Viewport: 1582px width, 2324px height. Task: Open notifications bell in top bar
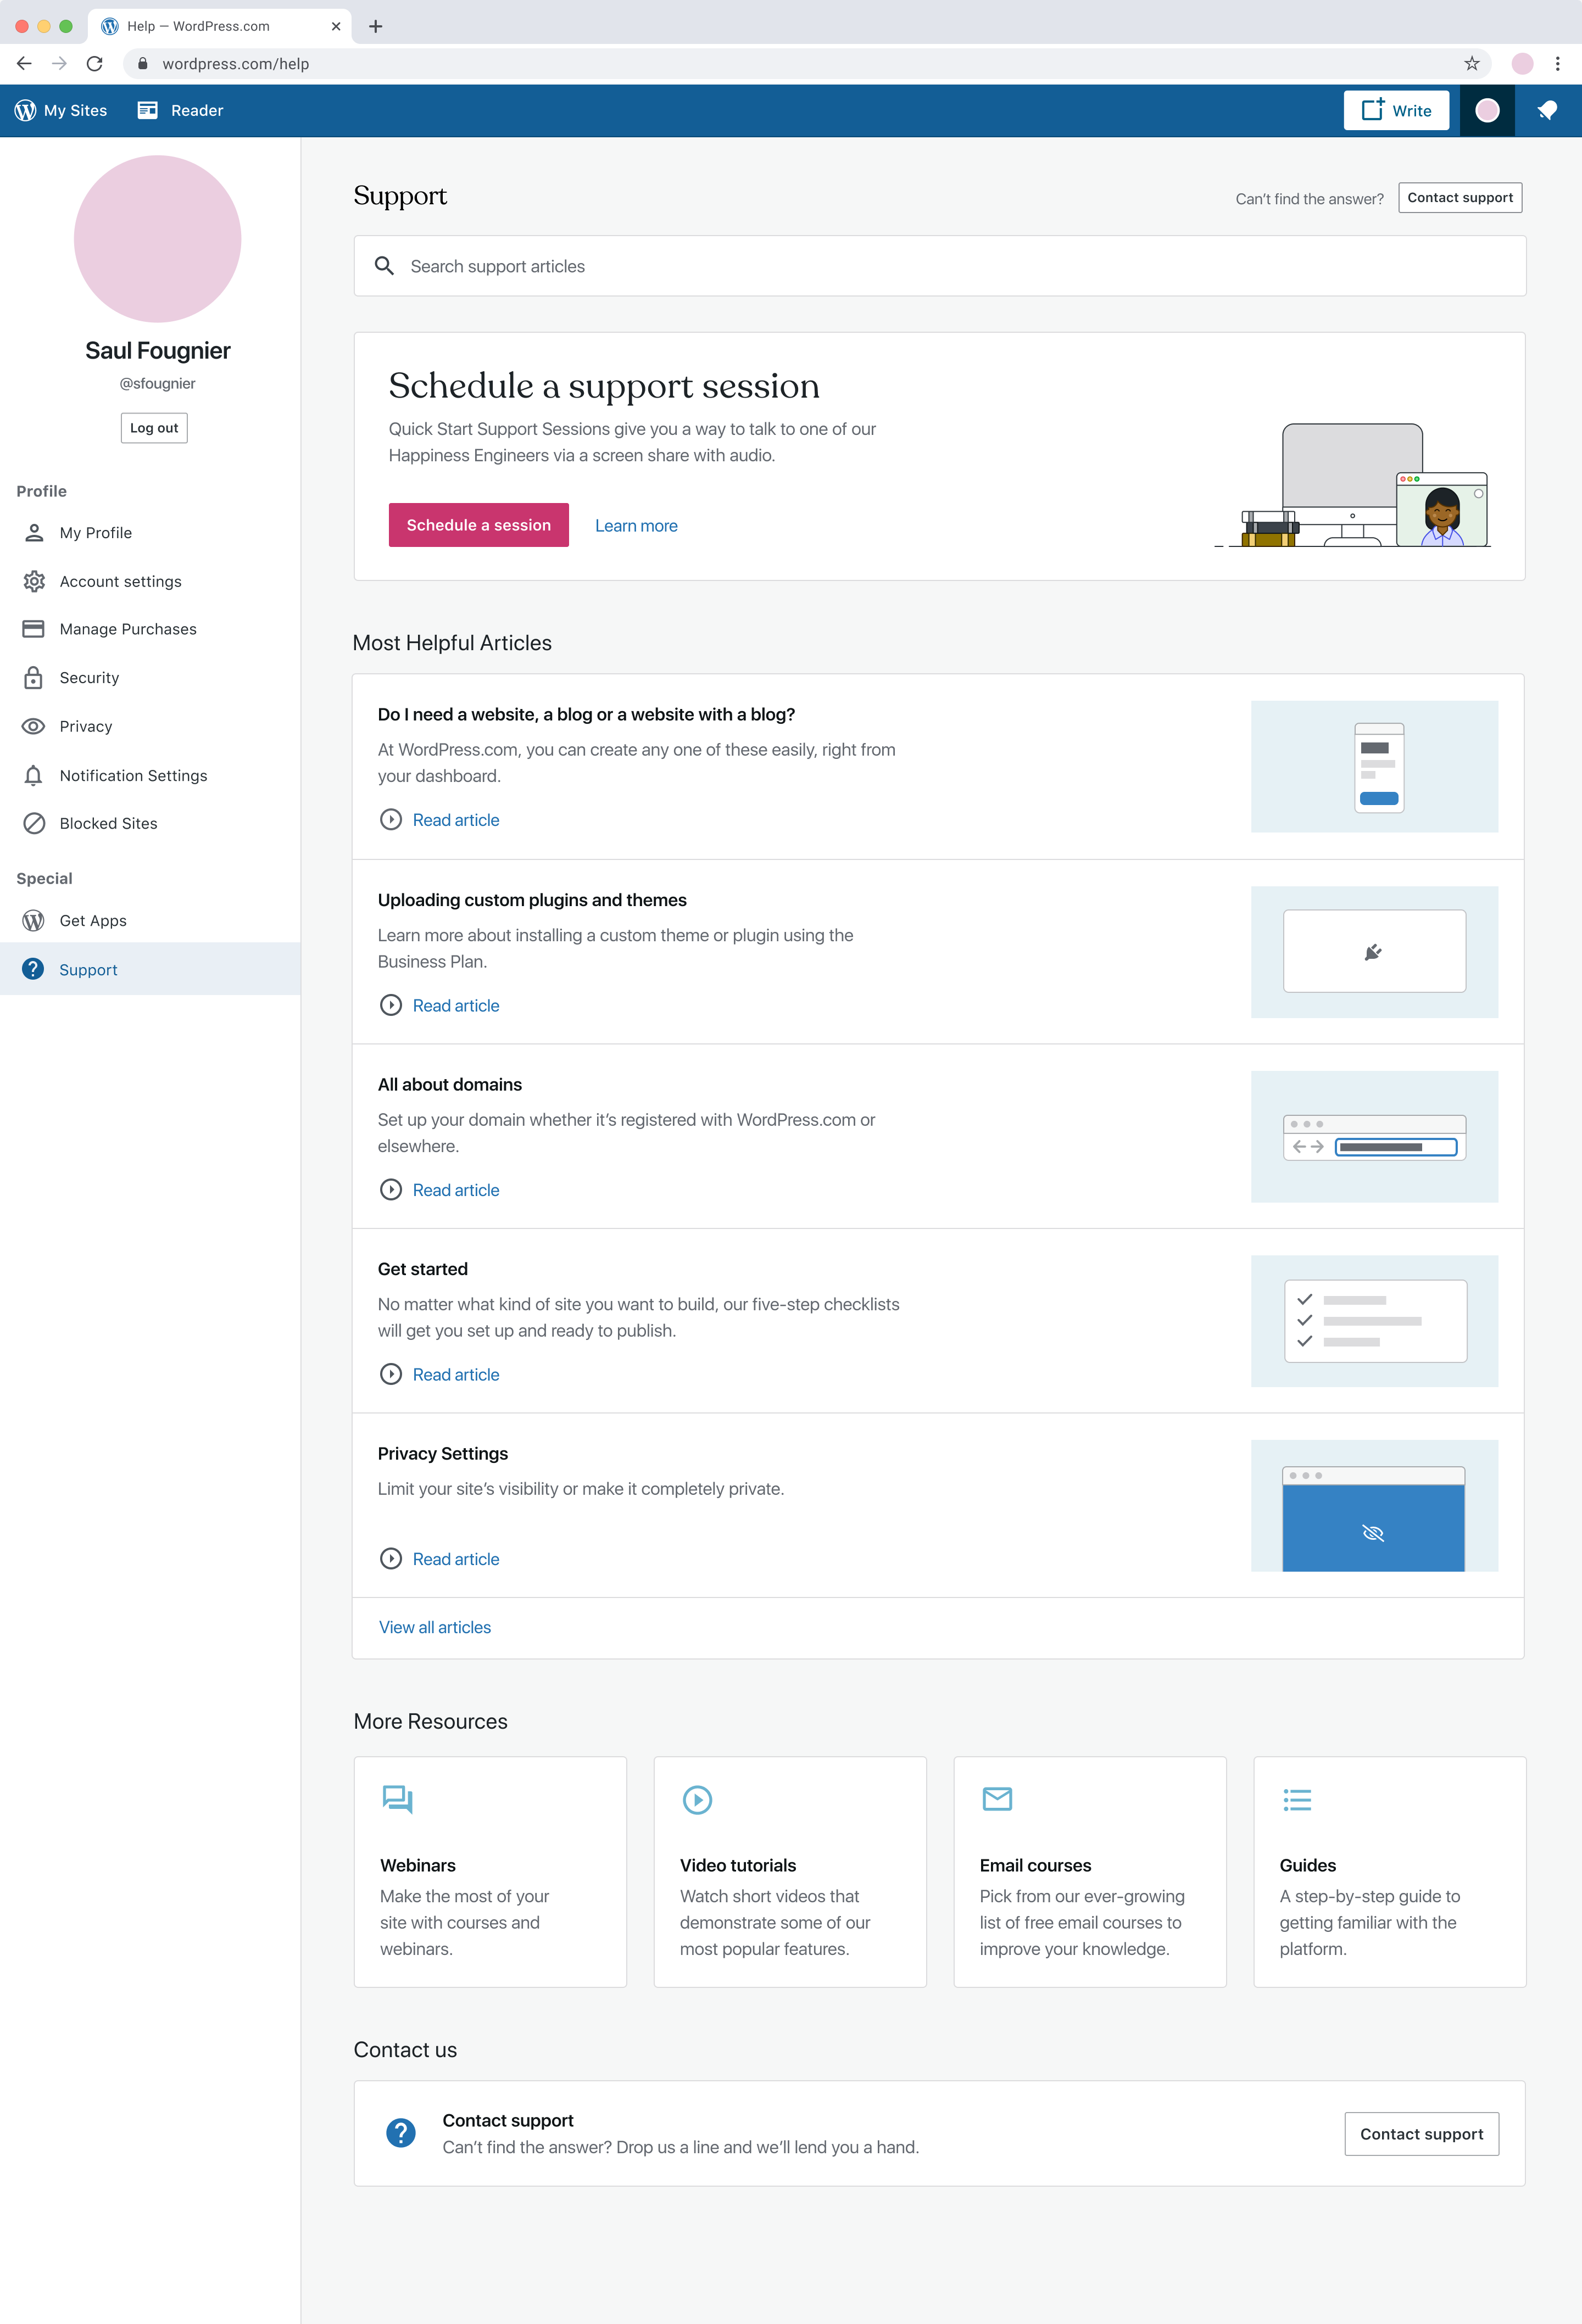click(x=1547, y=111)
